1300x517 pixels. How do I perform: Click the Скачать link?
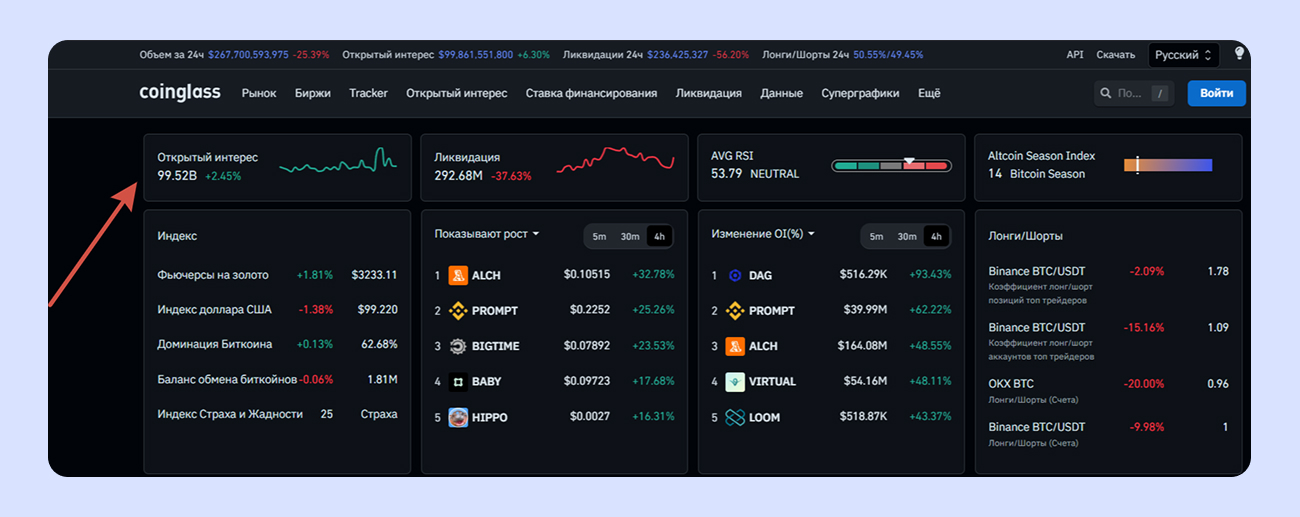tap(1115, 55)
